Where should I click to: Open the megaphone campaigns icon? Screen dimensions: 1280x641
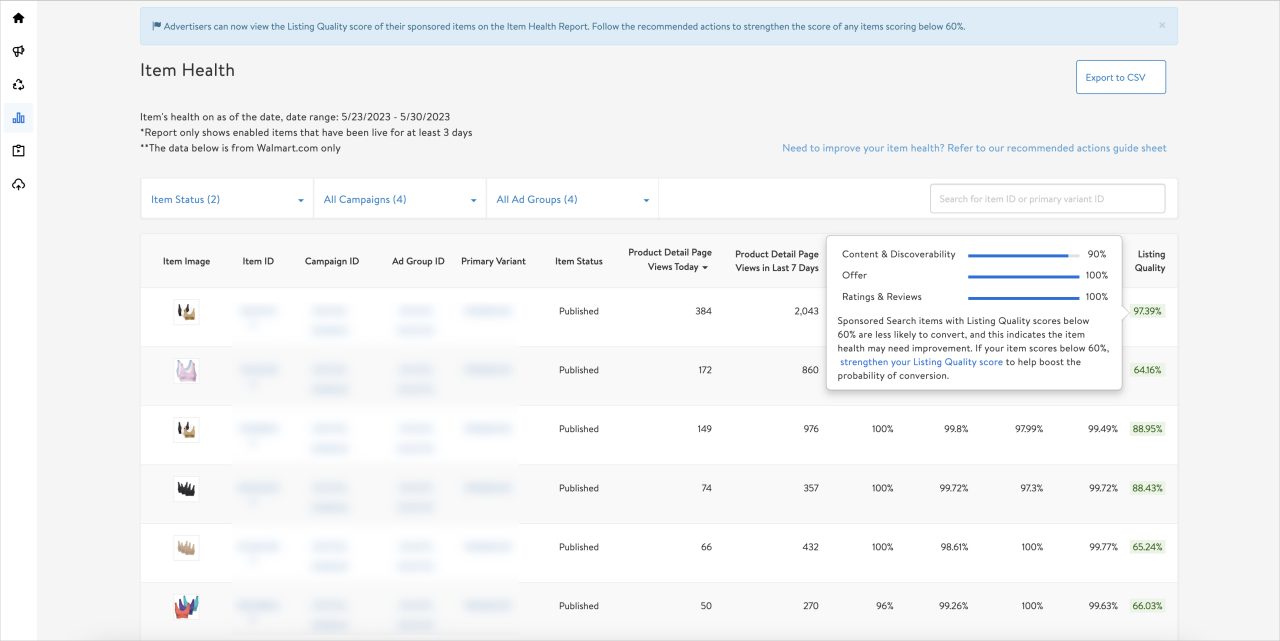pos(18,51)
